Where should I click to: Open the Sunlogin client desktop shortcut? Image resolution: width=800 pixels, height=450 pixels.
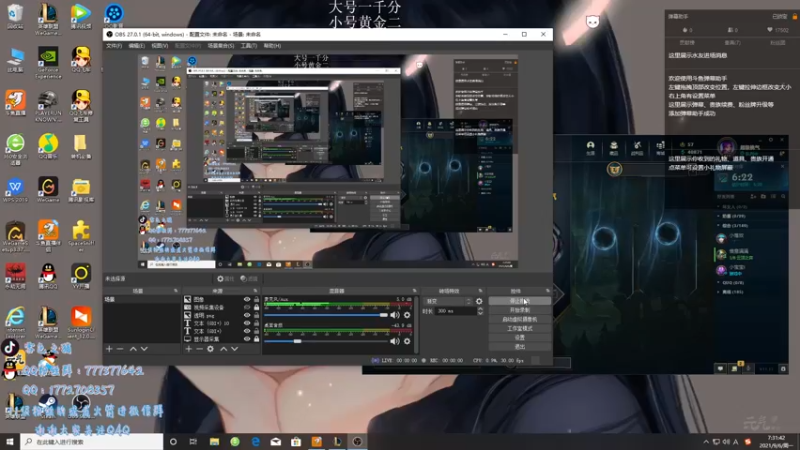(81, 322)
